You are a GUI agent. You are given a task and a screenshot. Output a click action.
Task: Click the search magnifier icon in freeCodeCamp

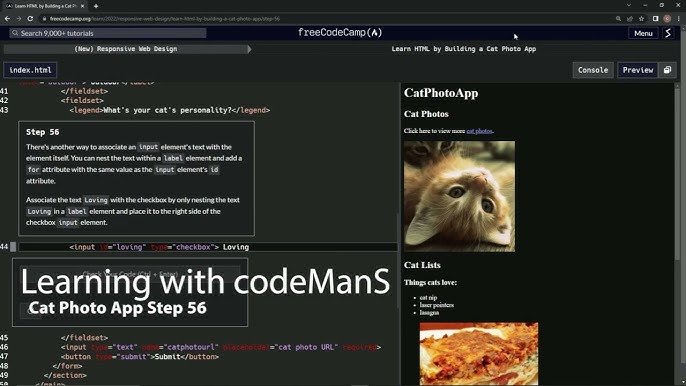point(15,33)
